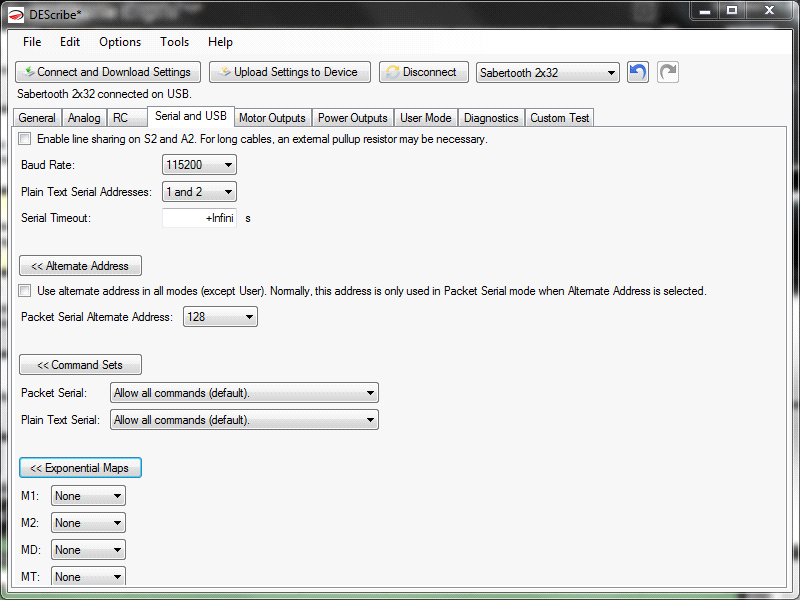
Task: Switch to the Custom Test tab
Action: (x=560, y=118)
